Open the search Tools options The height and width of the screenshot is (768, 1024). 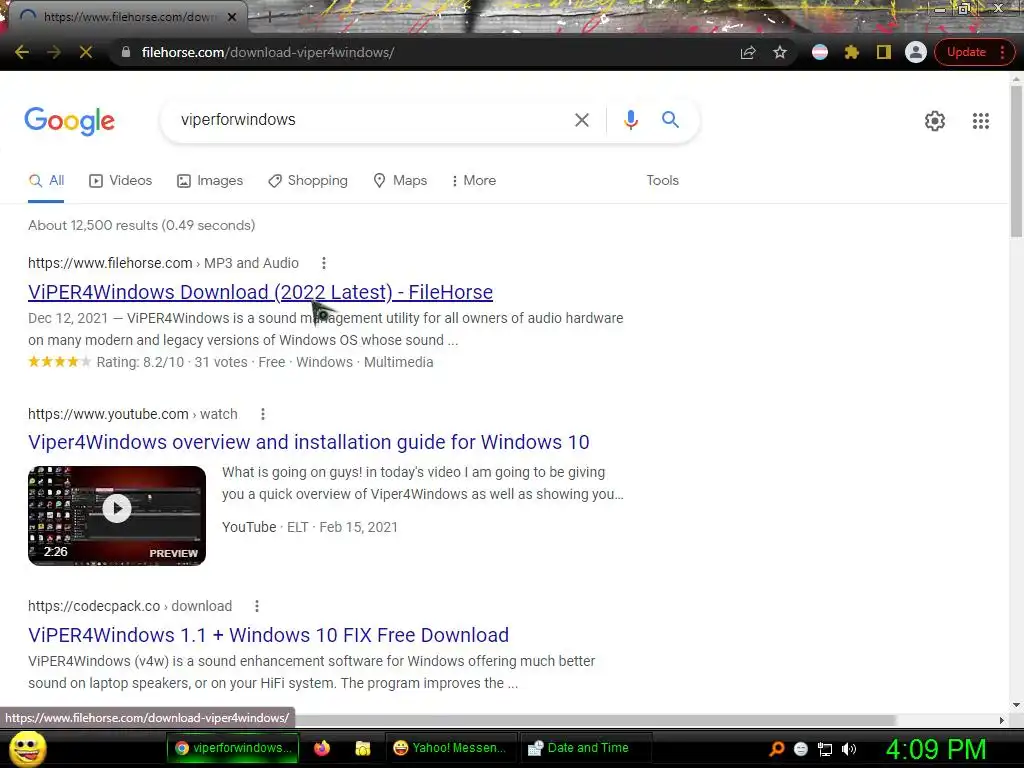[x=662, y=181]
